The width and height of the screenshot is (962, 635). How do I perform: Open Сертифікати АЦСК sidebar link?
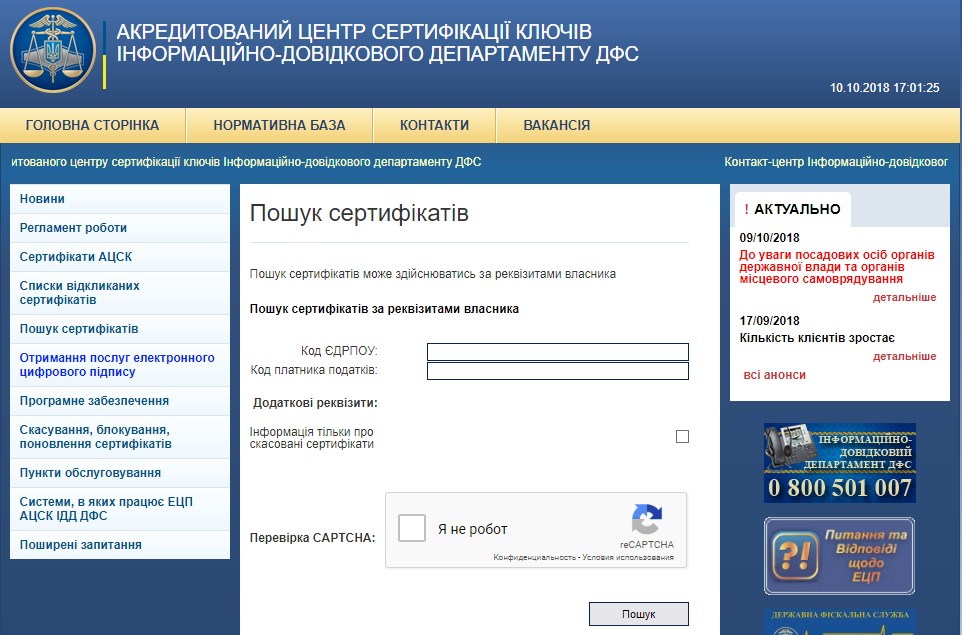point(76,257)
